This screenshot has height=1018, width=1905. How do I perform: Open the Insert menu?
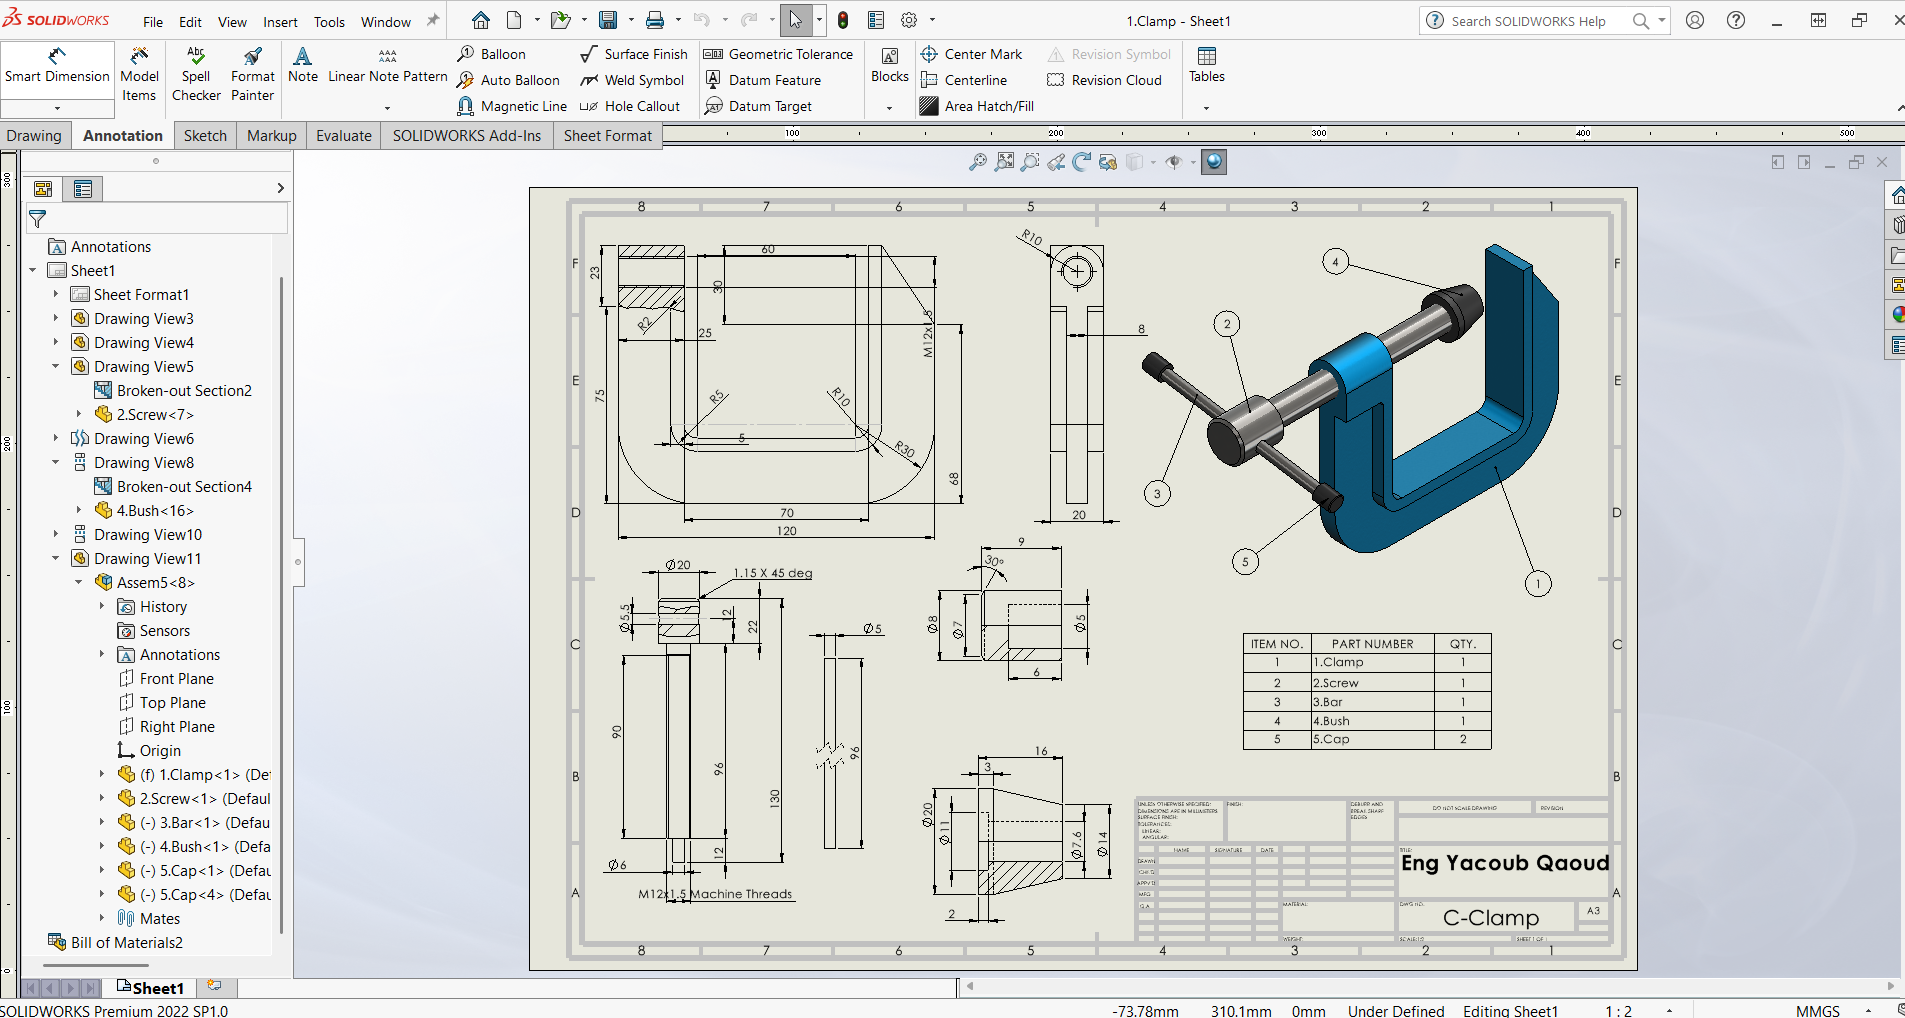coord(280,22)
